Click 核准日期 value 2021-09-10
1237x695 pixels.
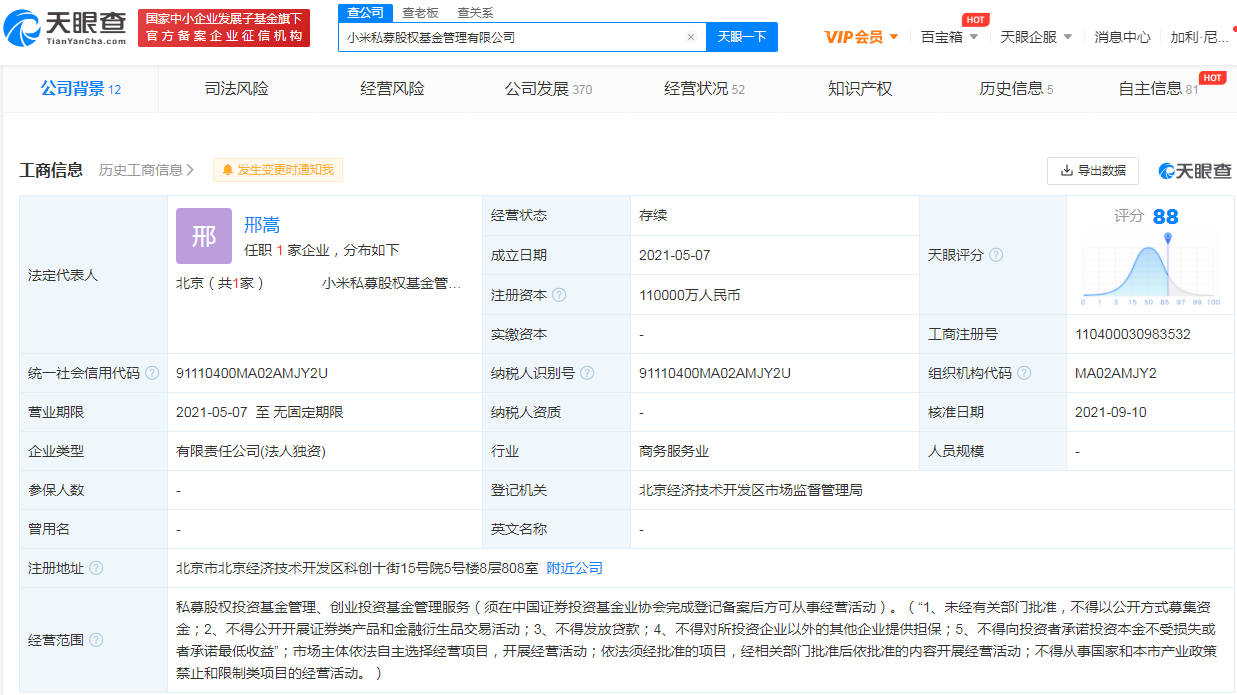tap(1111, 412)
